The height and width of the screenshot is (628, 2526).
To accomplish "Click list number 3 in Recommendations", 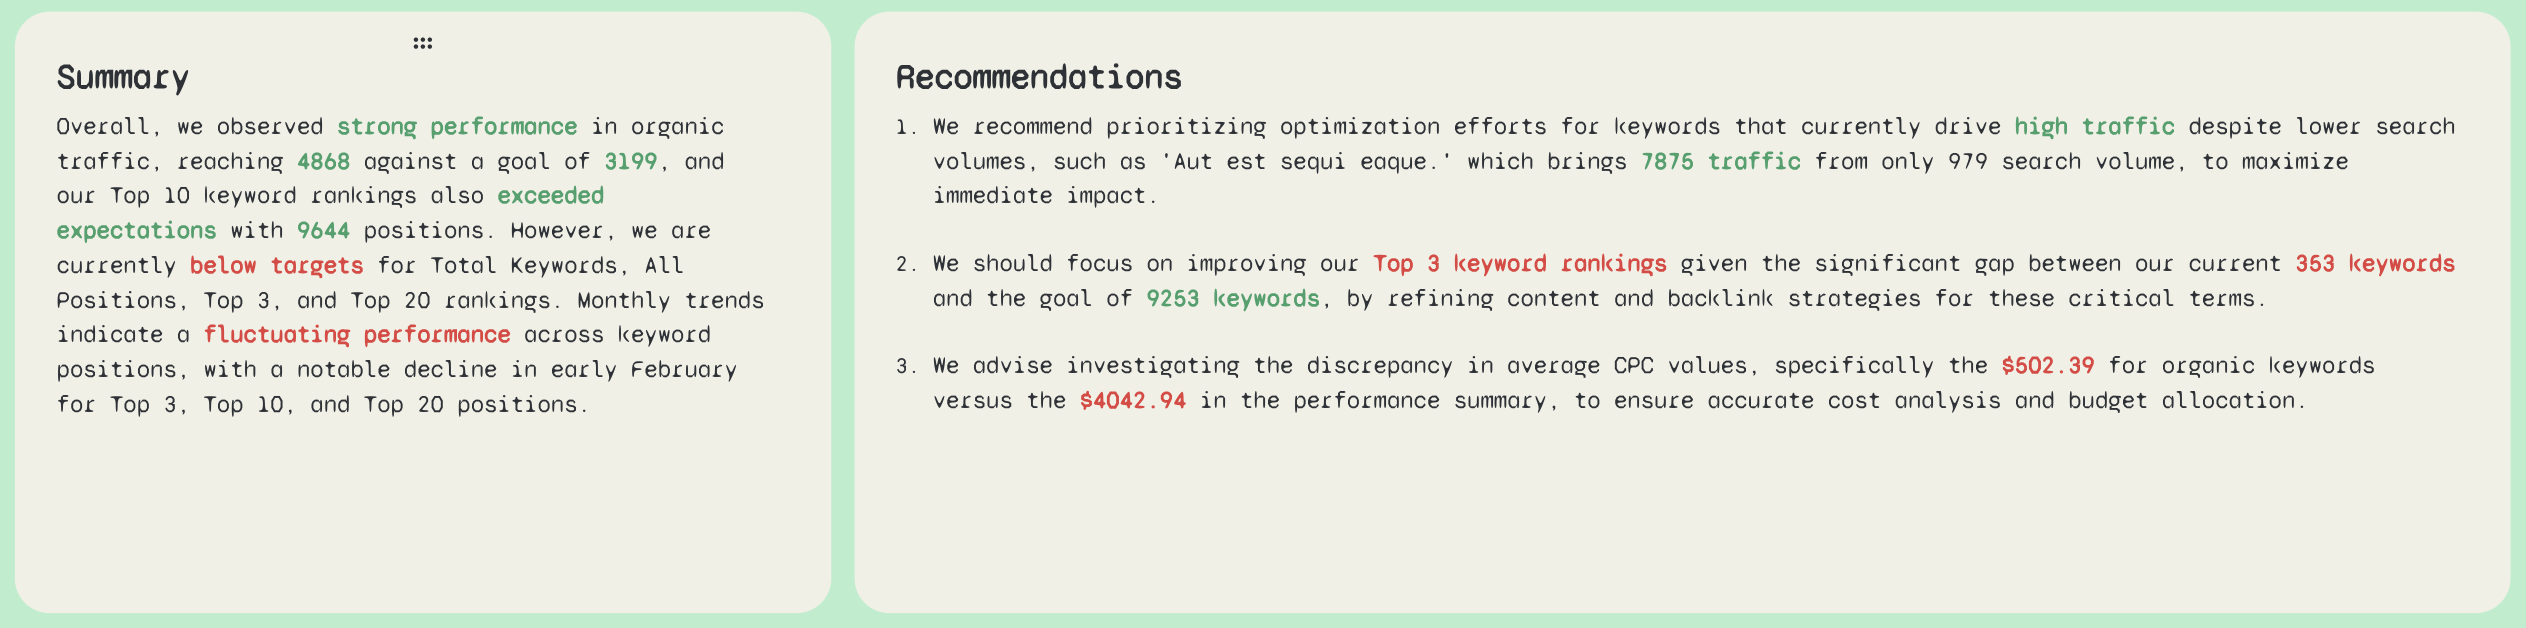I will click(905, 366).
